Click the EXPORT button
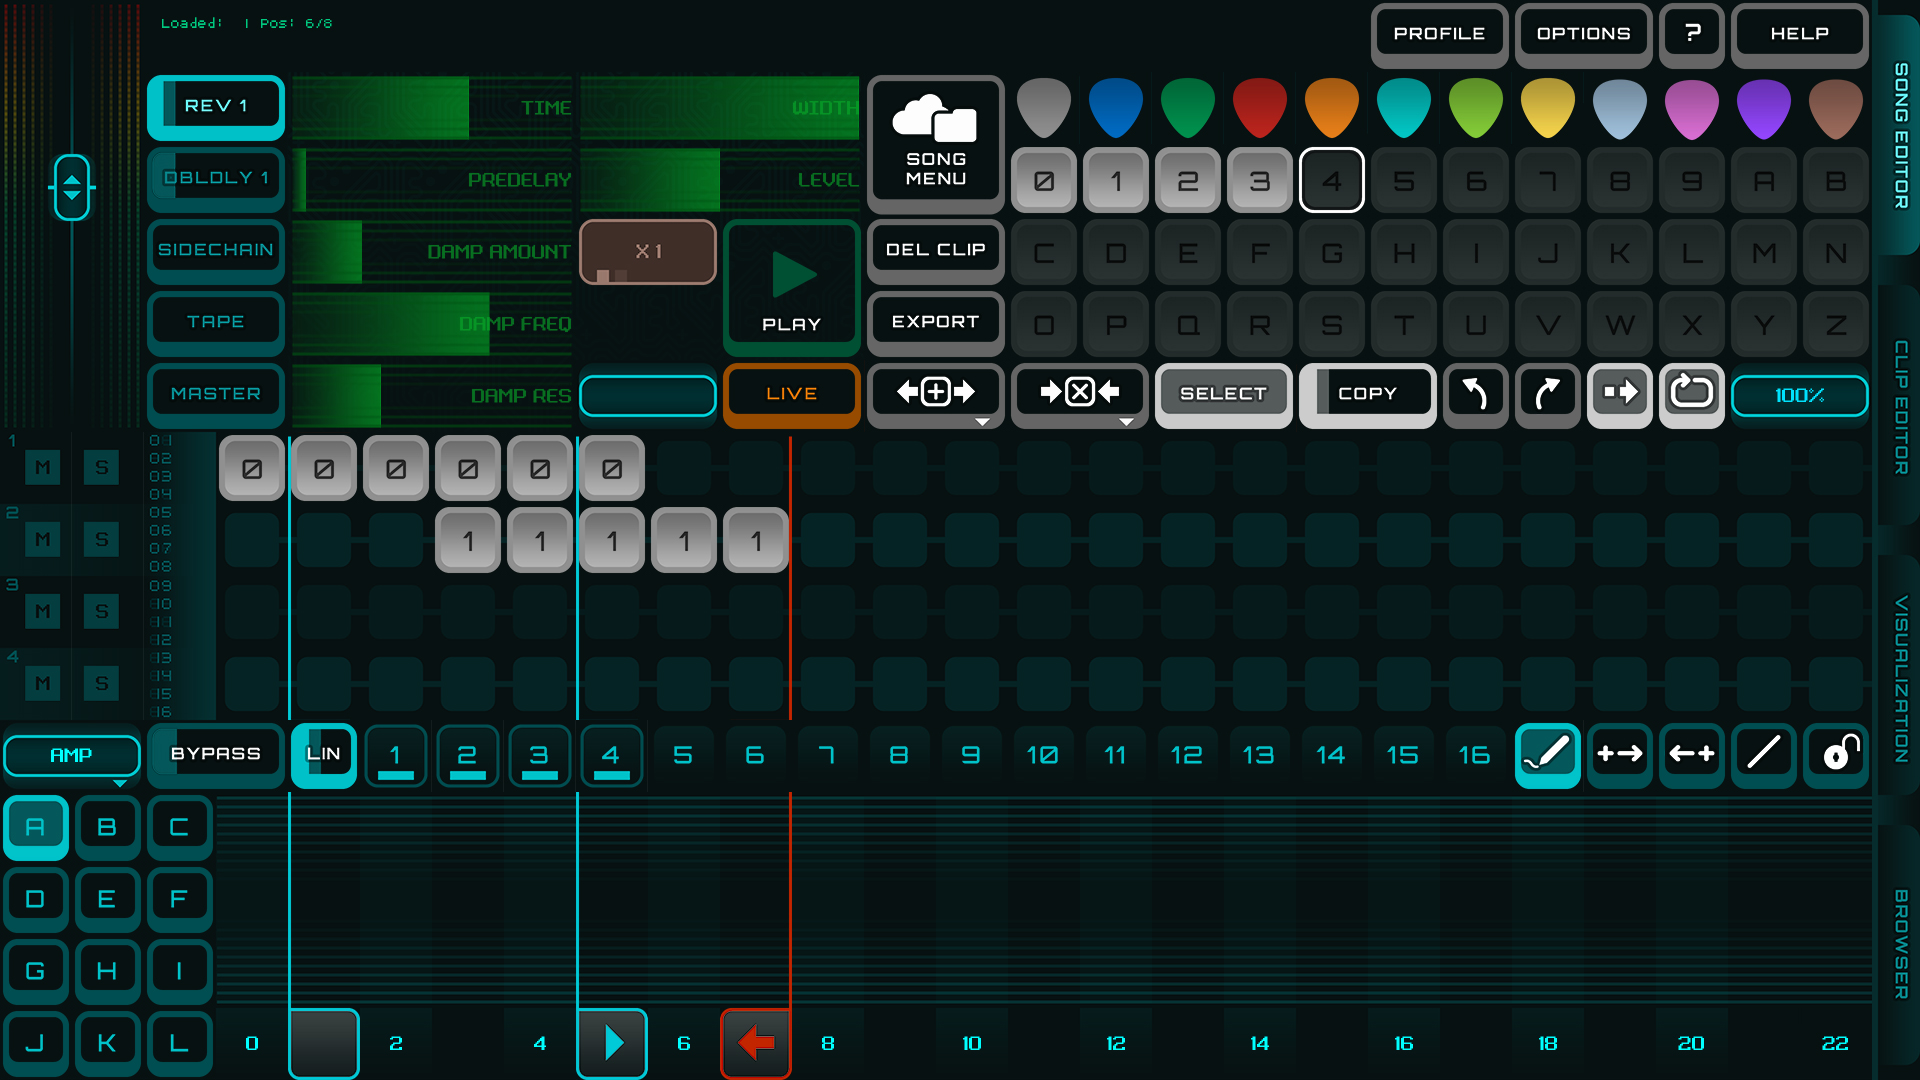The height and width of the screenshot is (1080, 1920). pyautogui.click(x=935, y=322)
